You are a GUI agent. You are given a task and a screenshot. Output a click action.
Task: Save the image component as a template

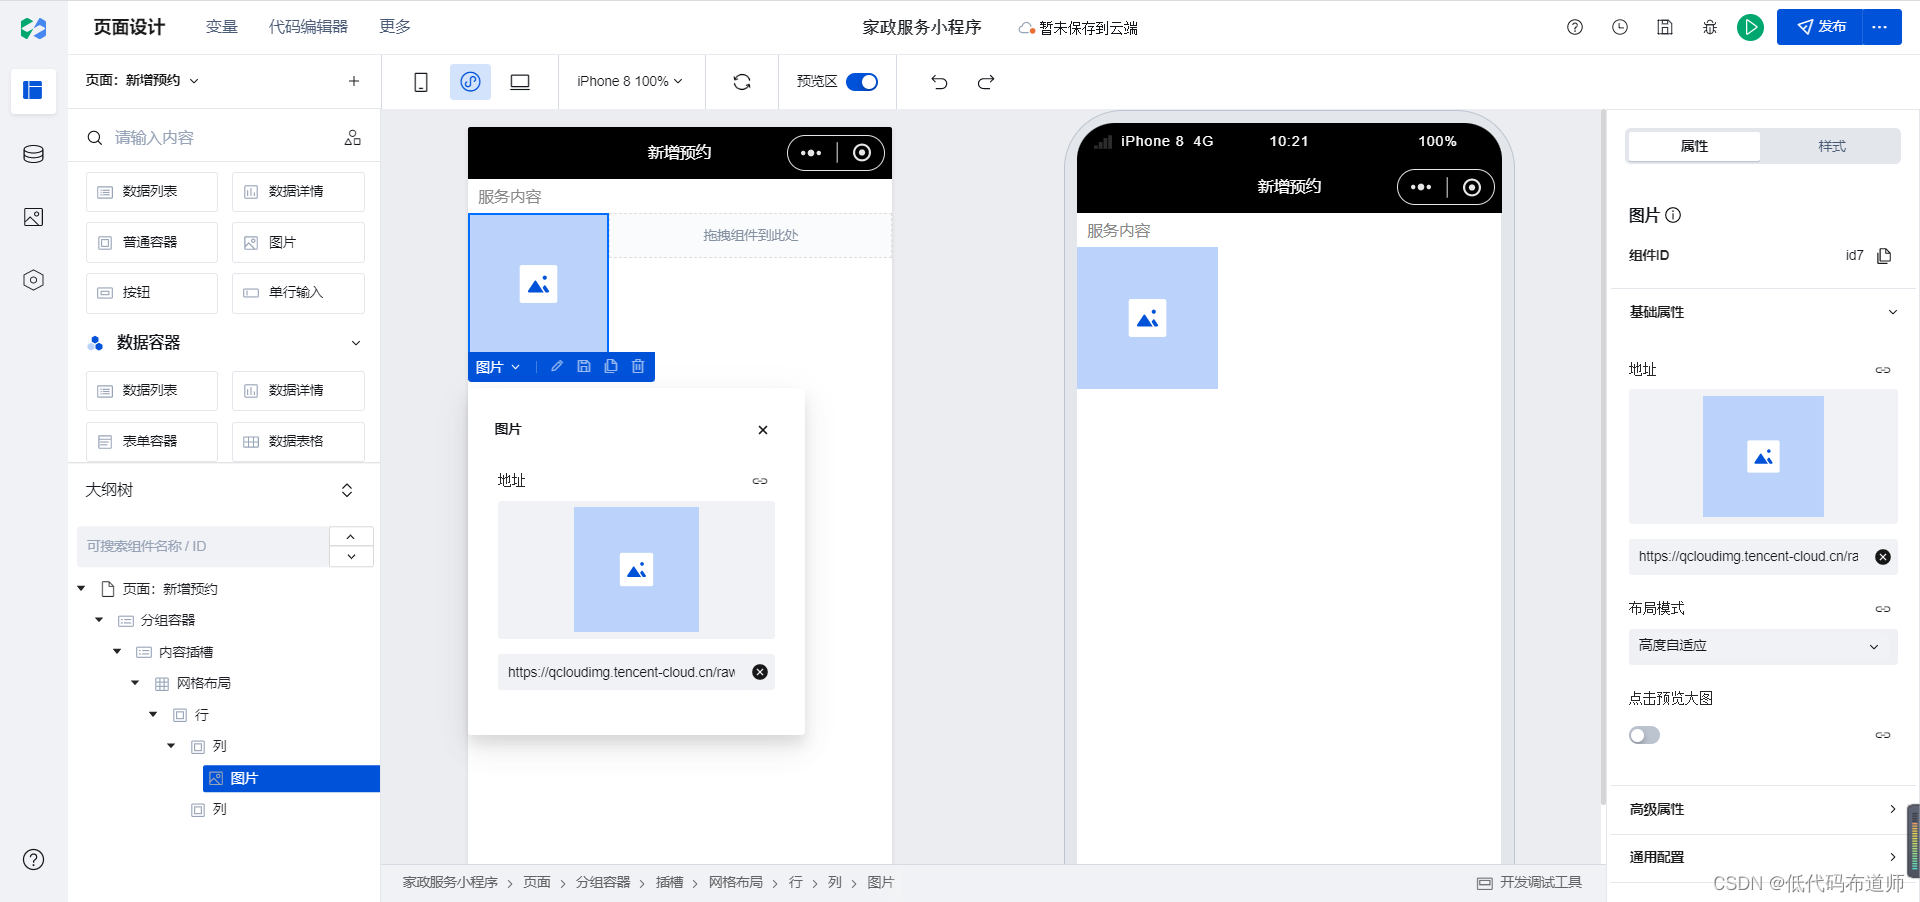tap(584, 366)
